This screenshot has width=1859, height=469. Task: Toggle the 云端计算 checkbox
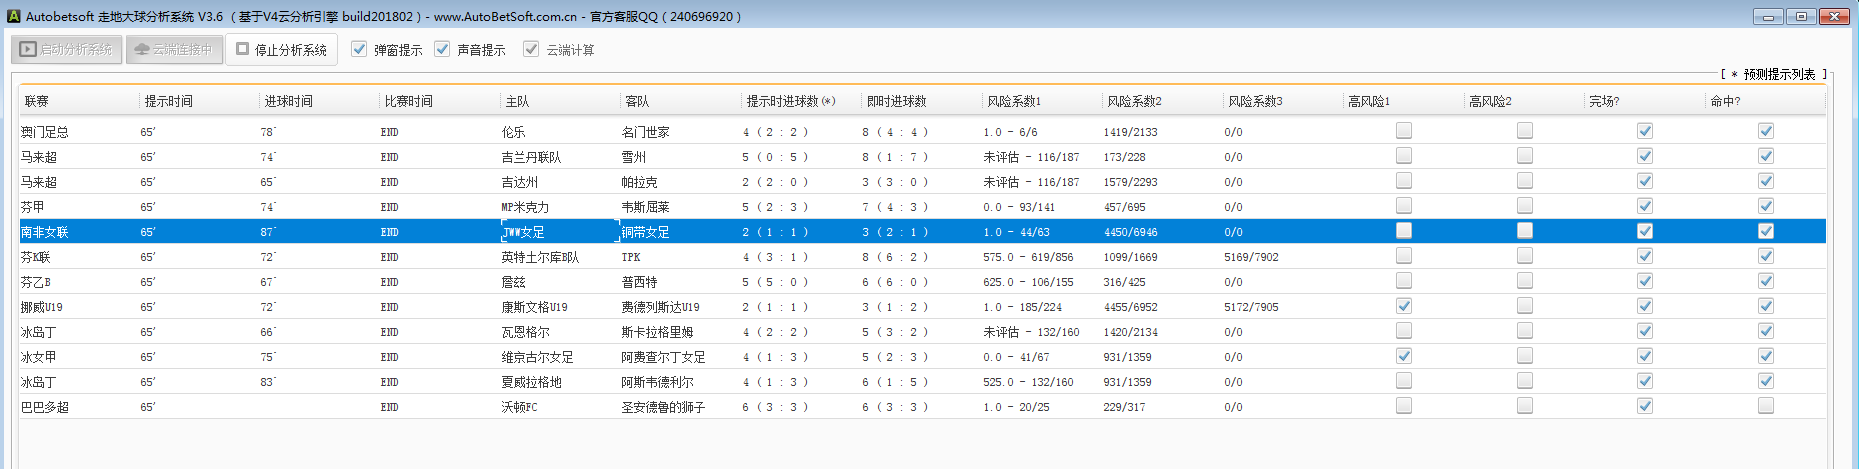[531, 49]
